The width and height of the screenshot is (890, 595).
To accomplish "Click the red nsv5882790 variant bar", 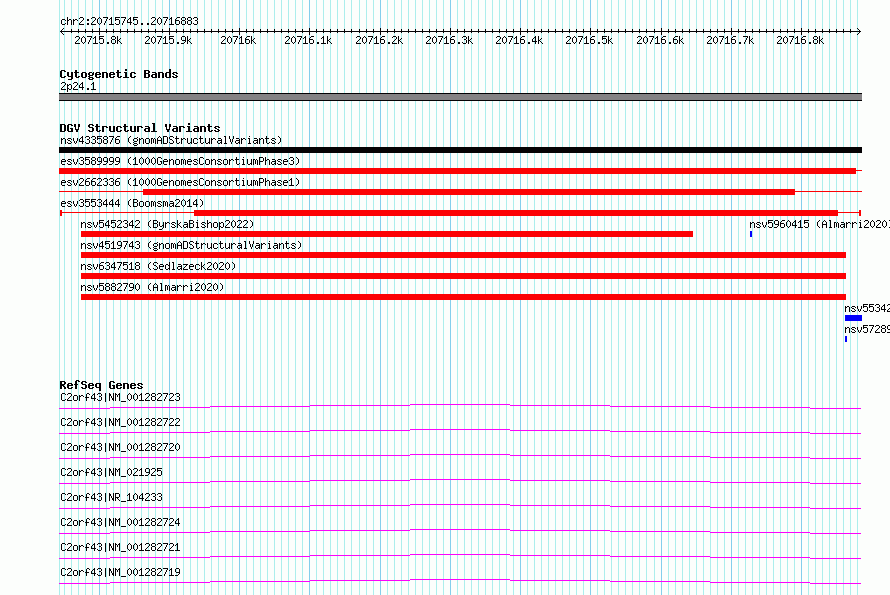I will [x=463, y=297].
